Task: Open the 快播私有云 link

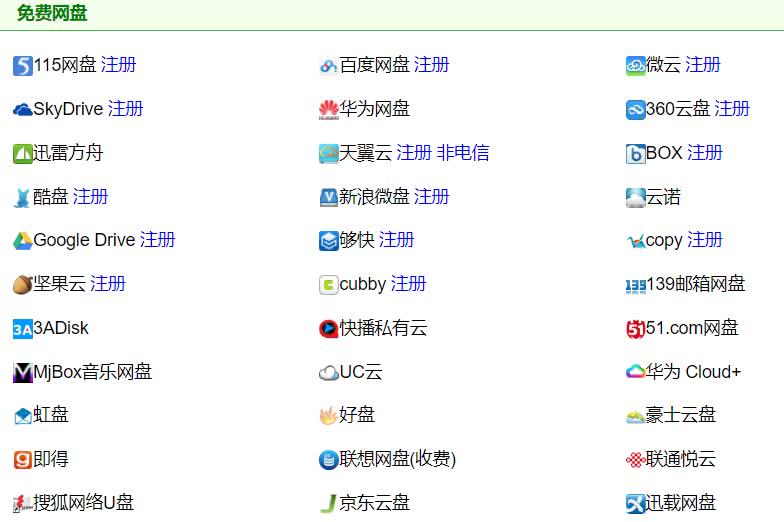Action: click(x=384, y=328)
